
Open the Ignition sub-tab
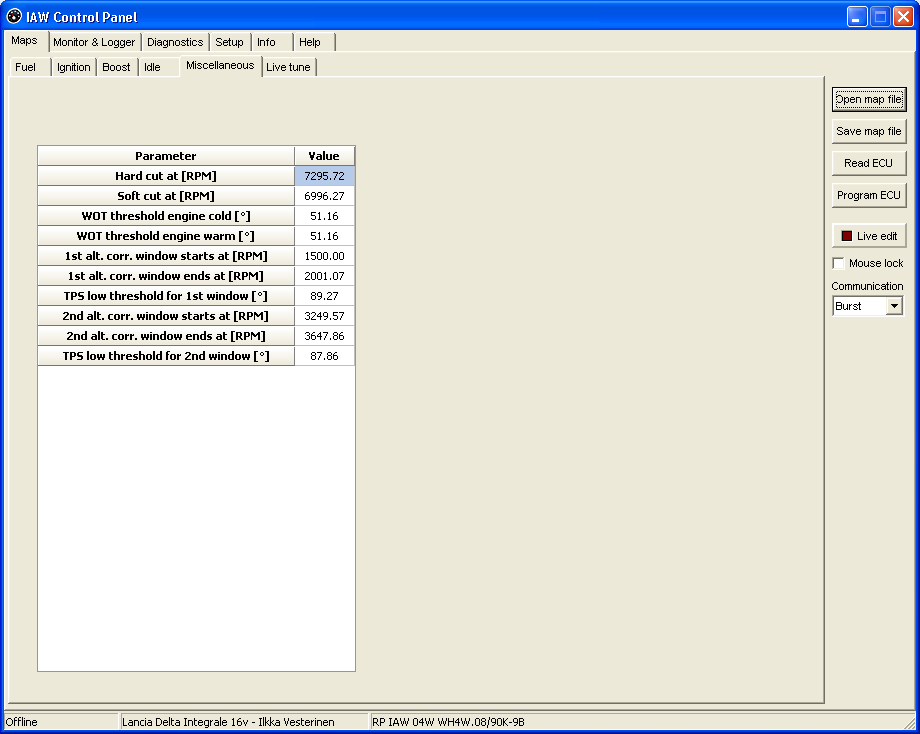pos(74,67)
